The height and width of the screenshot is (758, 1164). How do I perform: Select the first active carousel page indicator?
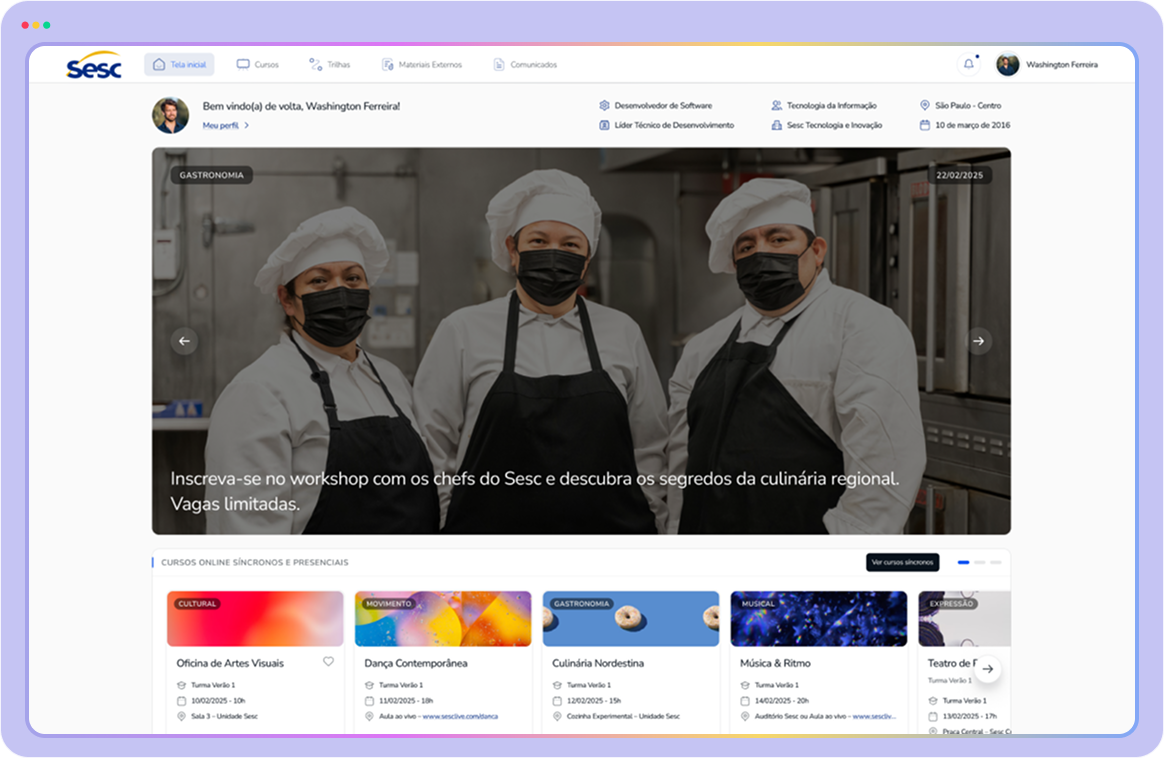(x=964, y=562)
